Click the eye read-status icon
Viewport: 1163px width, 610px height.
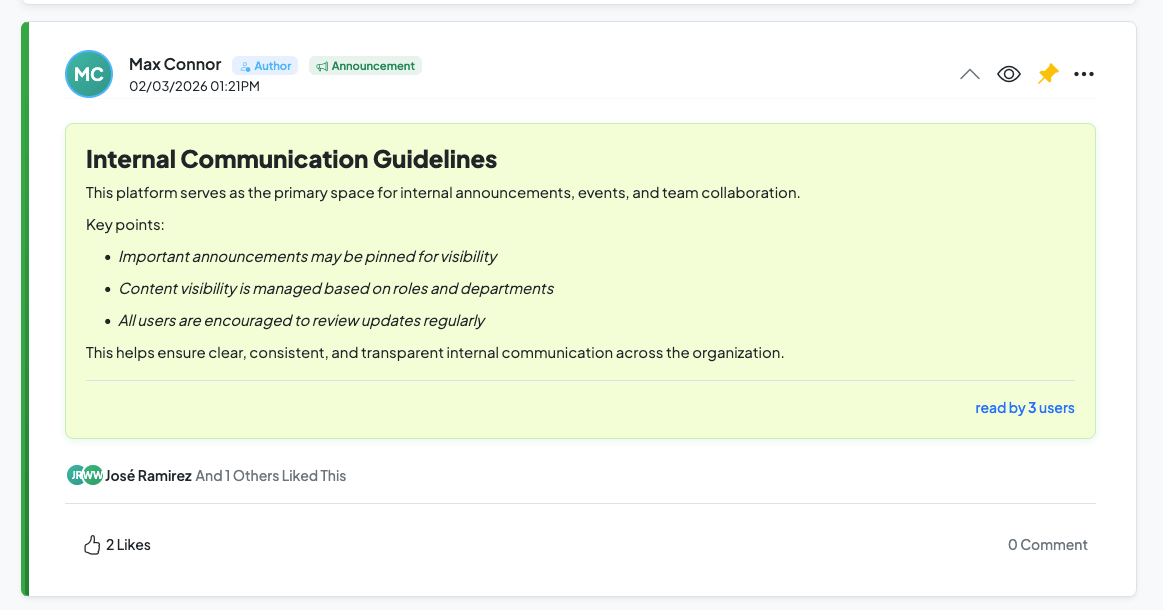[1008, 73]
